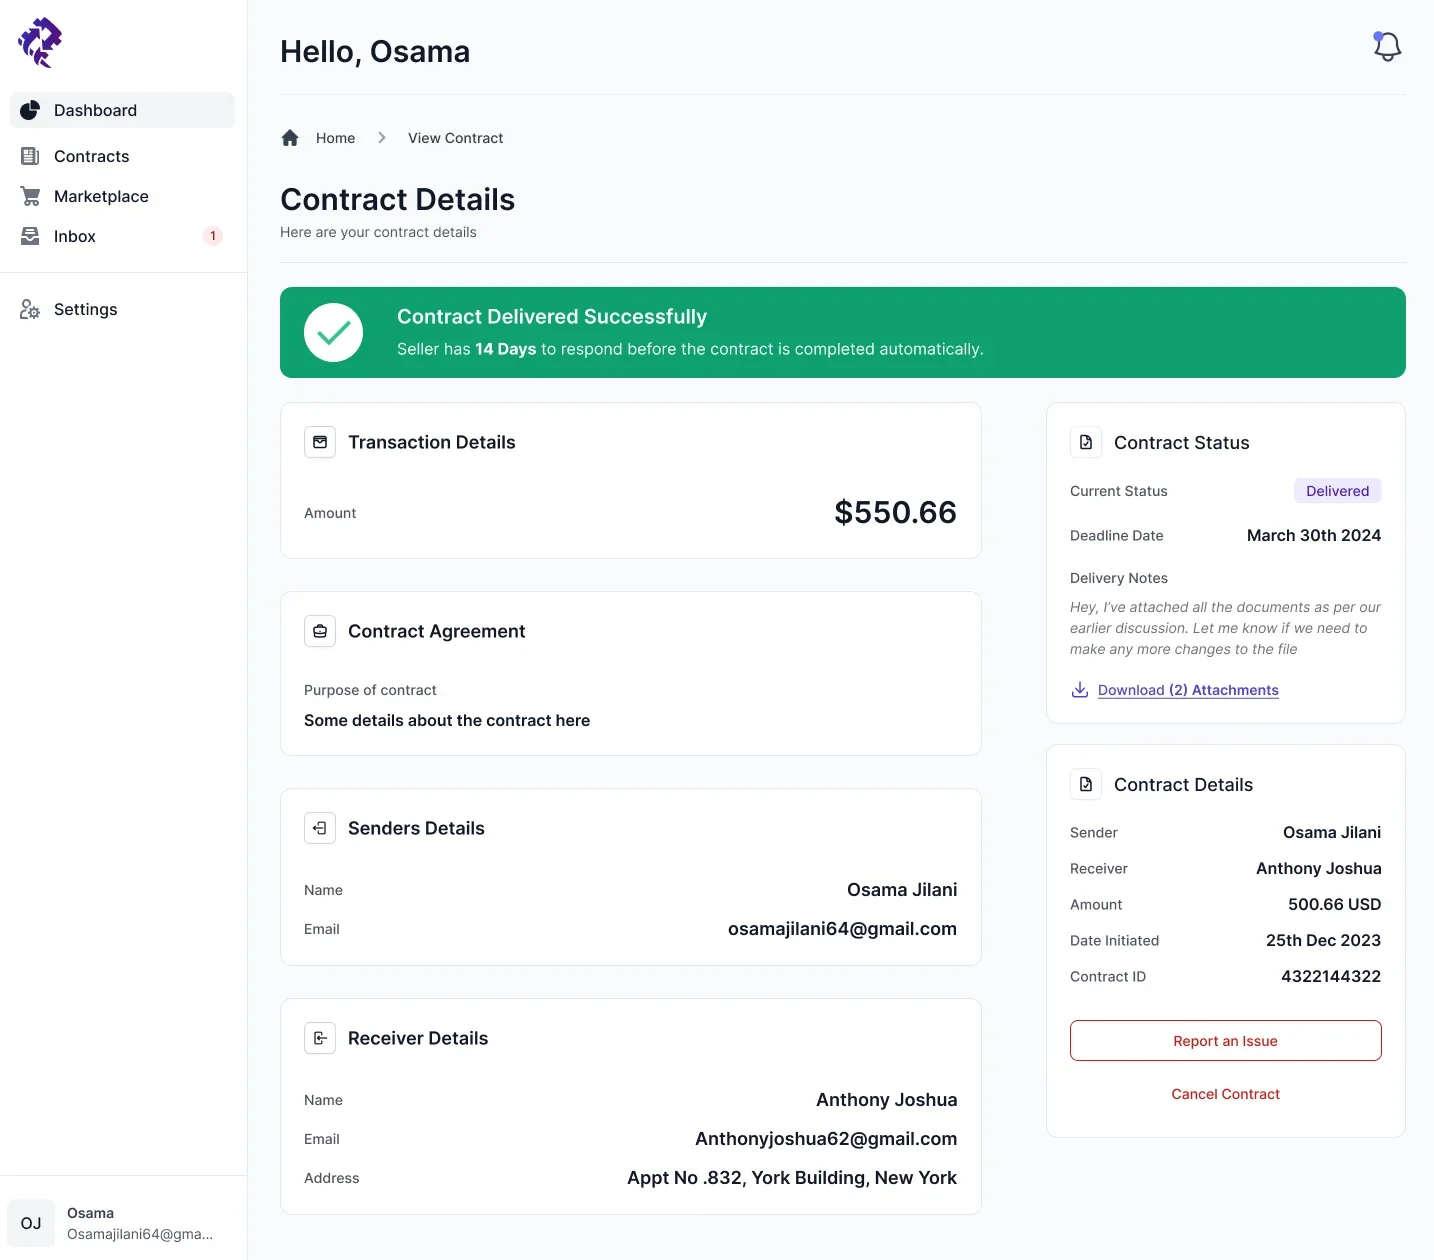Click the Inbox unread count badge
1434x1260 pixels.
pyautogui.click(x=212, y=236)
